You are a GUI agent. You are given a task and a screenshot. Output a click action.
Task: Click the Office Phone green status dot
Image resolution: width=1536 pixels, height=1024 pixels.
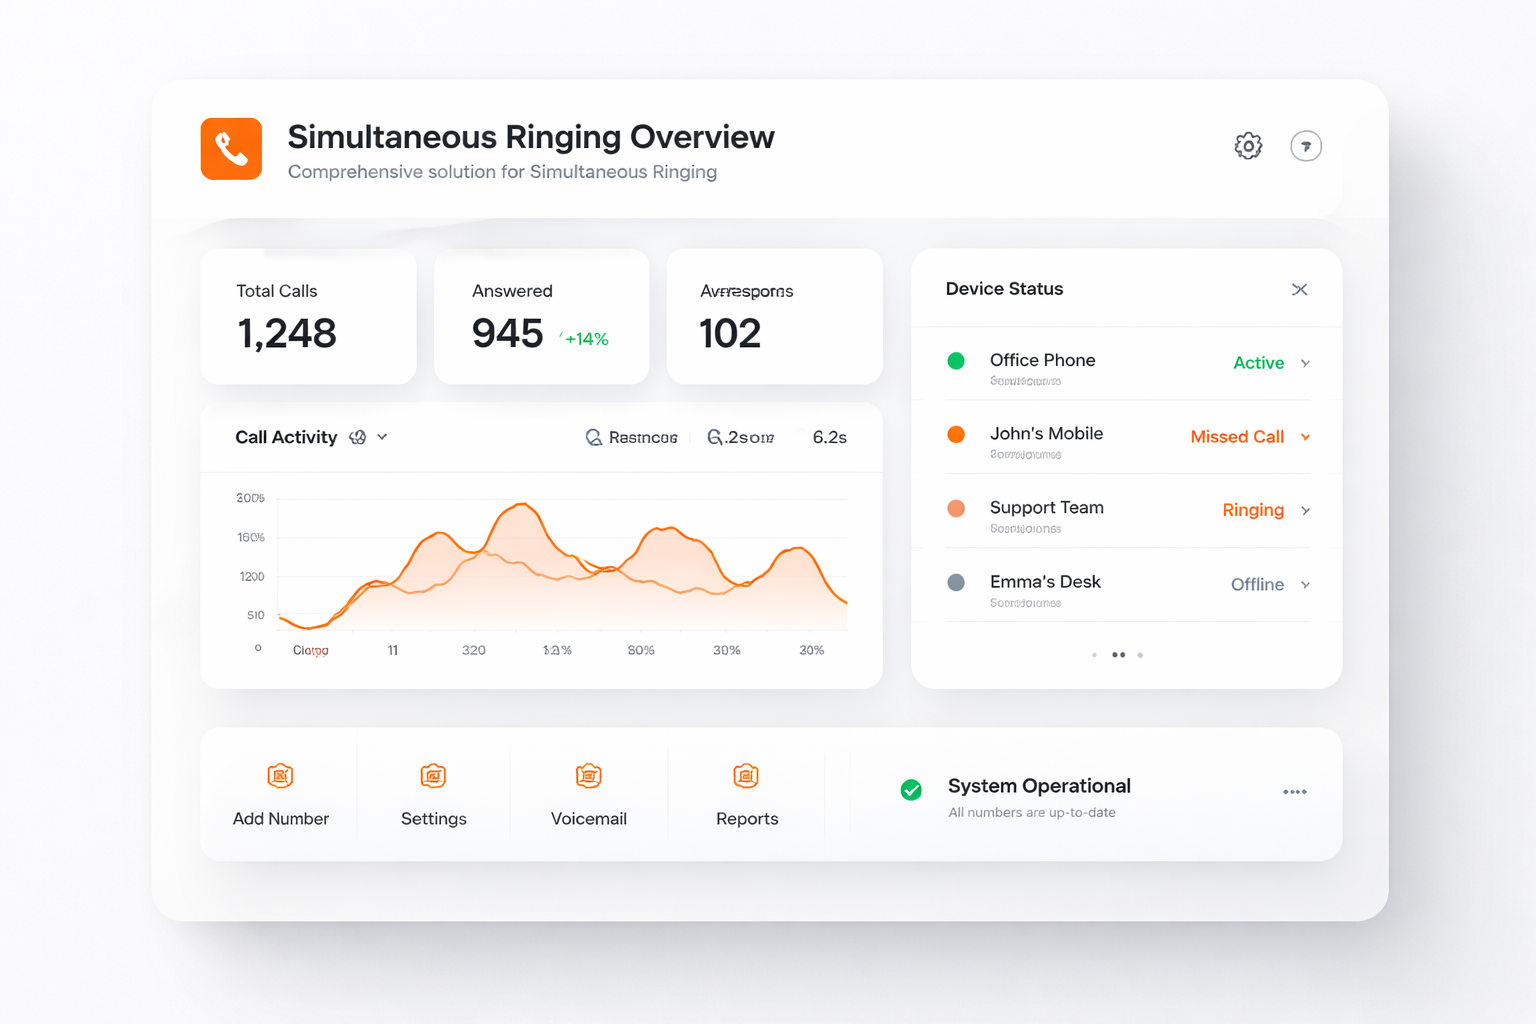pos(956,361)
